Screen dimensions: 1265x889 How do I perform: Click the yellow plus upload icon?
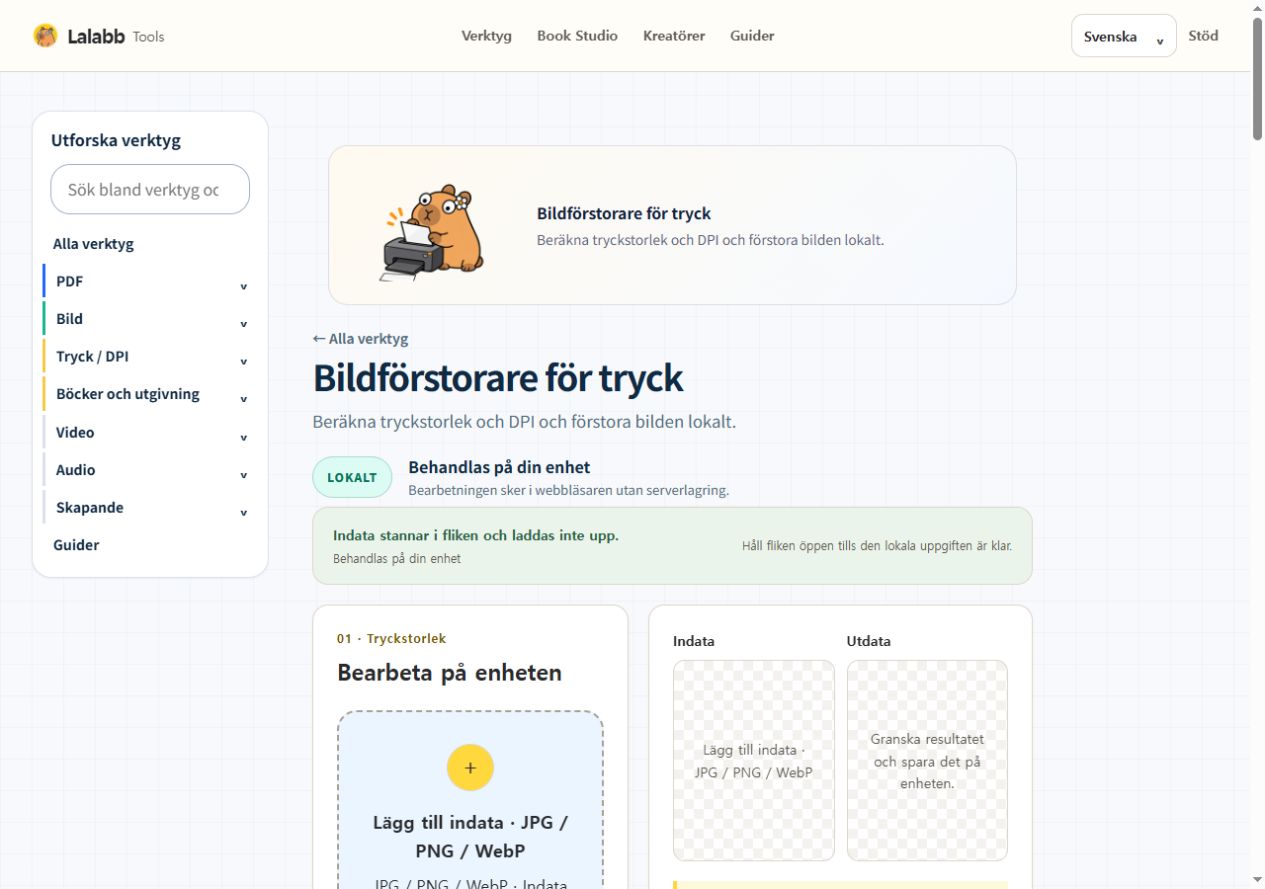470,768
